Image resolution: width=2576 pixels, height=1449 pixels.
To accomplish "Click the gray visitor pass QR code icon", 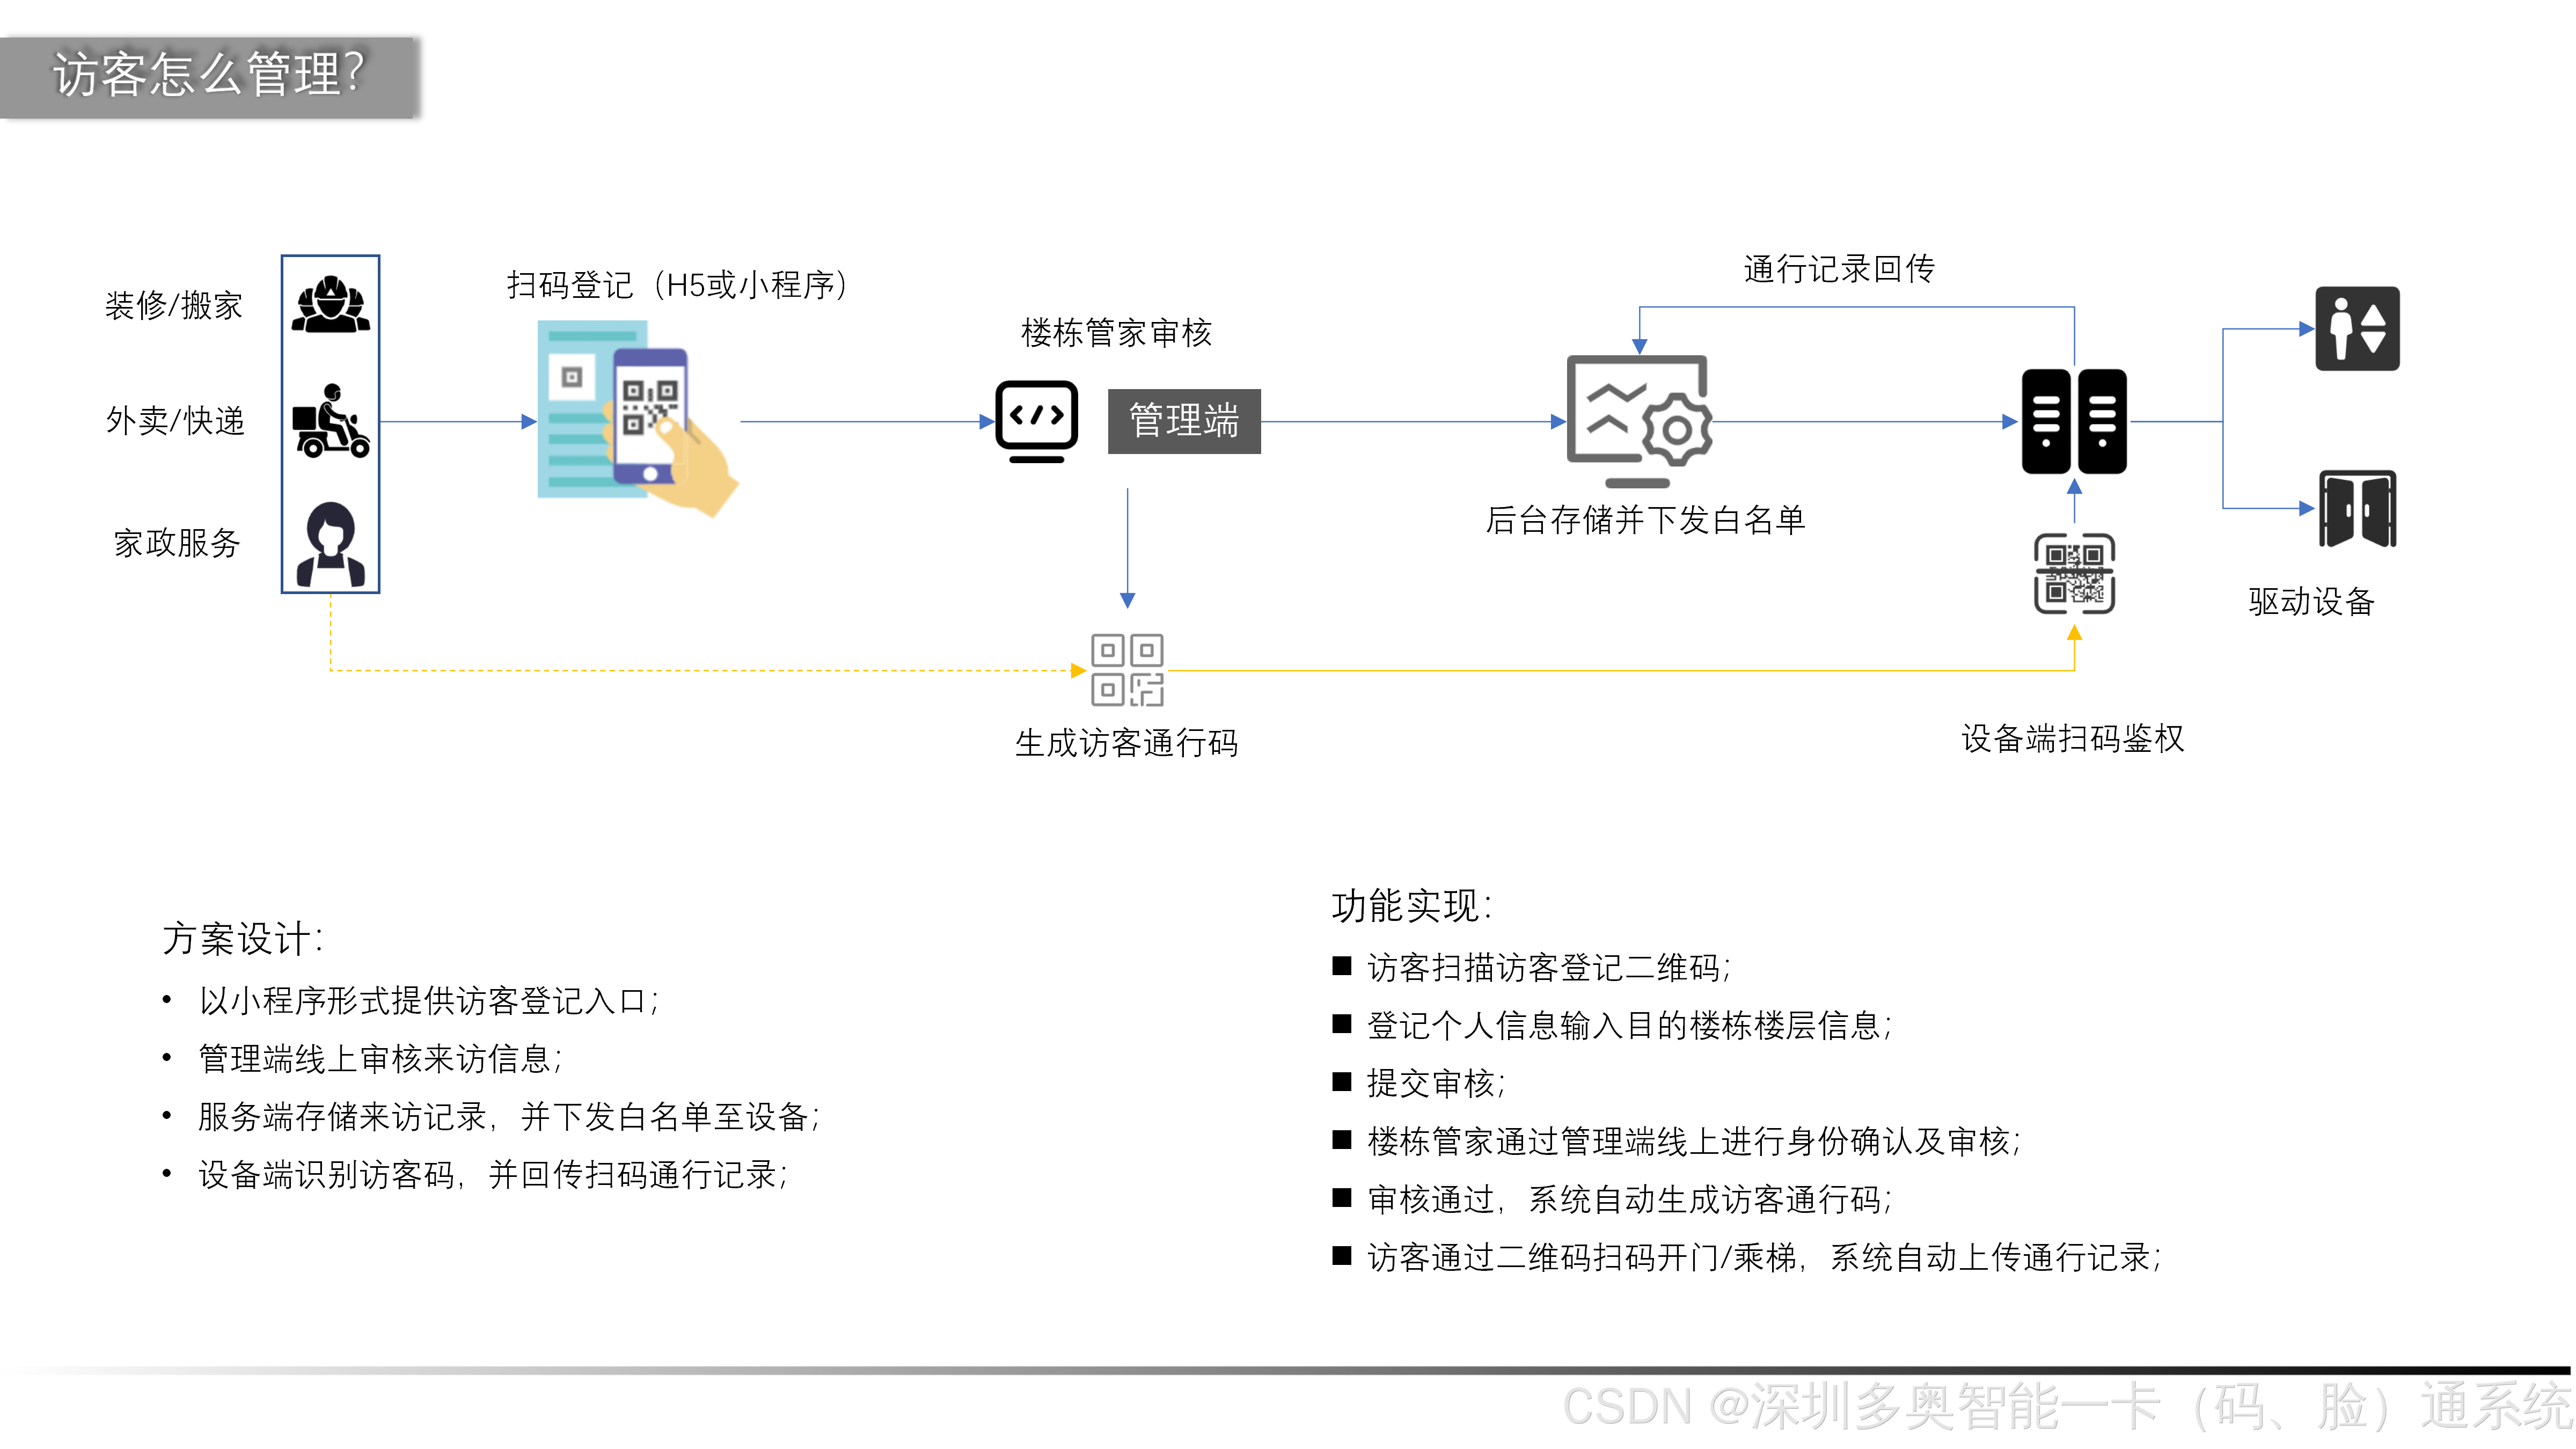I will point(1127,670).
